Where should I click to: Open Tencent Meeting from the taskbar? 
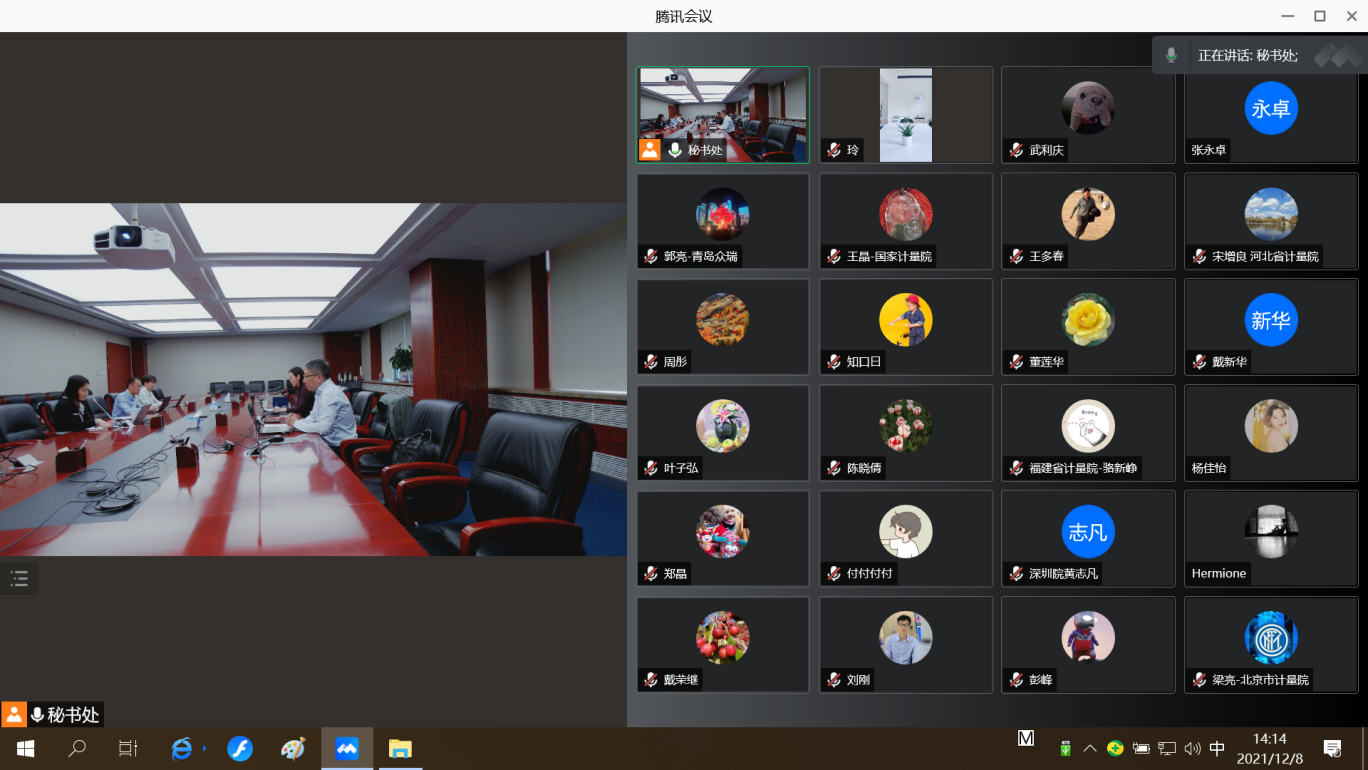[x=347, y=748]
